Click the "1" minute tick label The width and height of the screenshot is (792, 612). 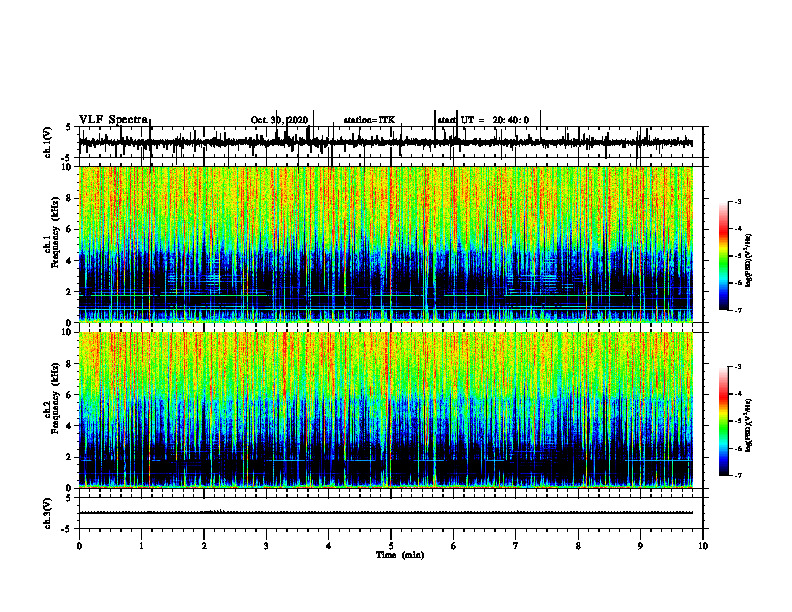point(141,546)
